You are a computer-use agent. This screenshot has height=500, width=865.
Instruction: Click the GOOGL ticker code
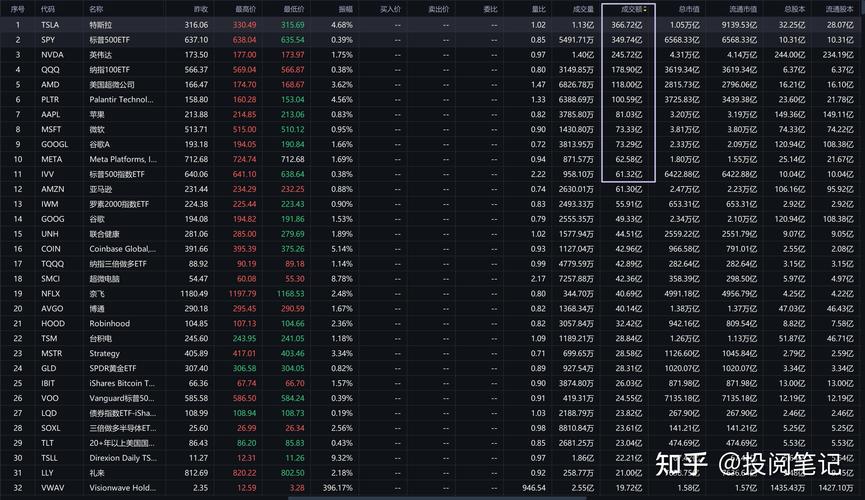pyautogui.click(x=54, y=144)
